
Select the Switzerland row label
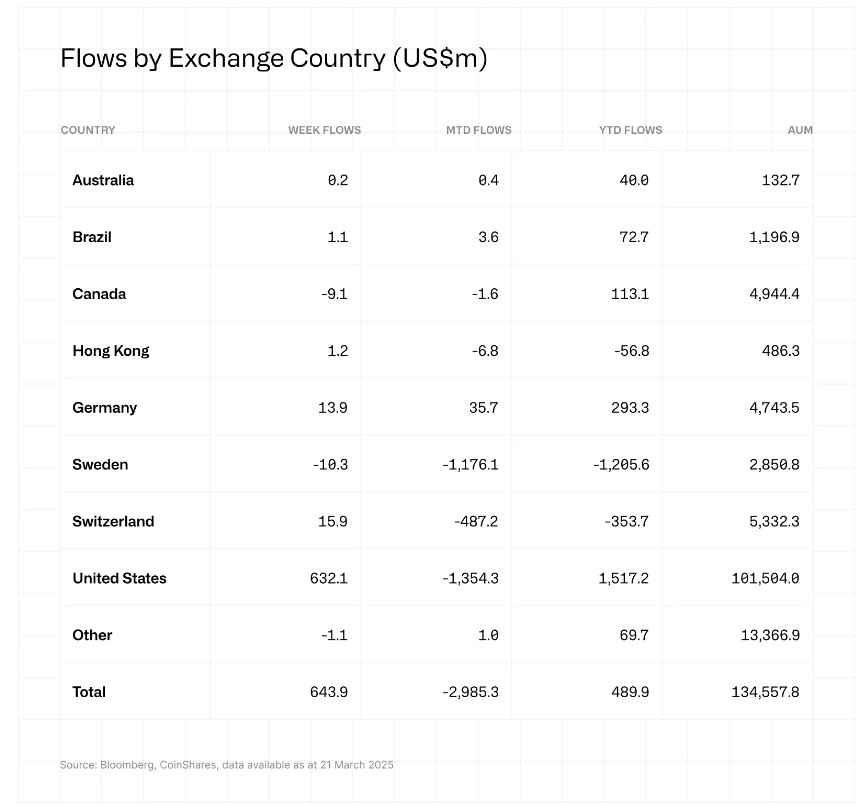tap(112, 522)
